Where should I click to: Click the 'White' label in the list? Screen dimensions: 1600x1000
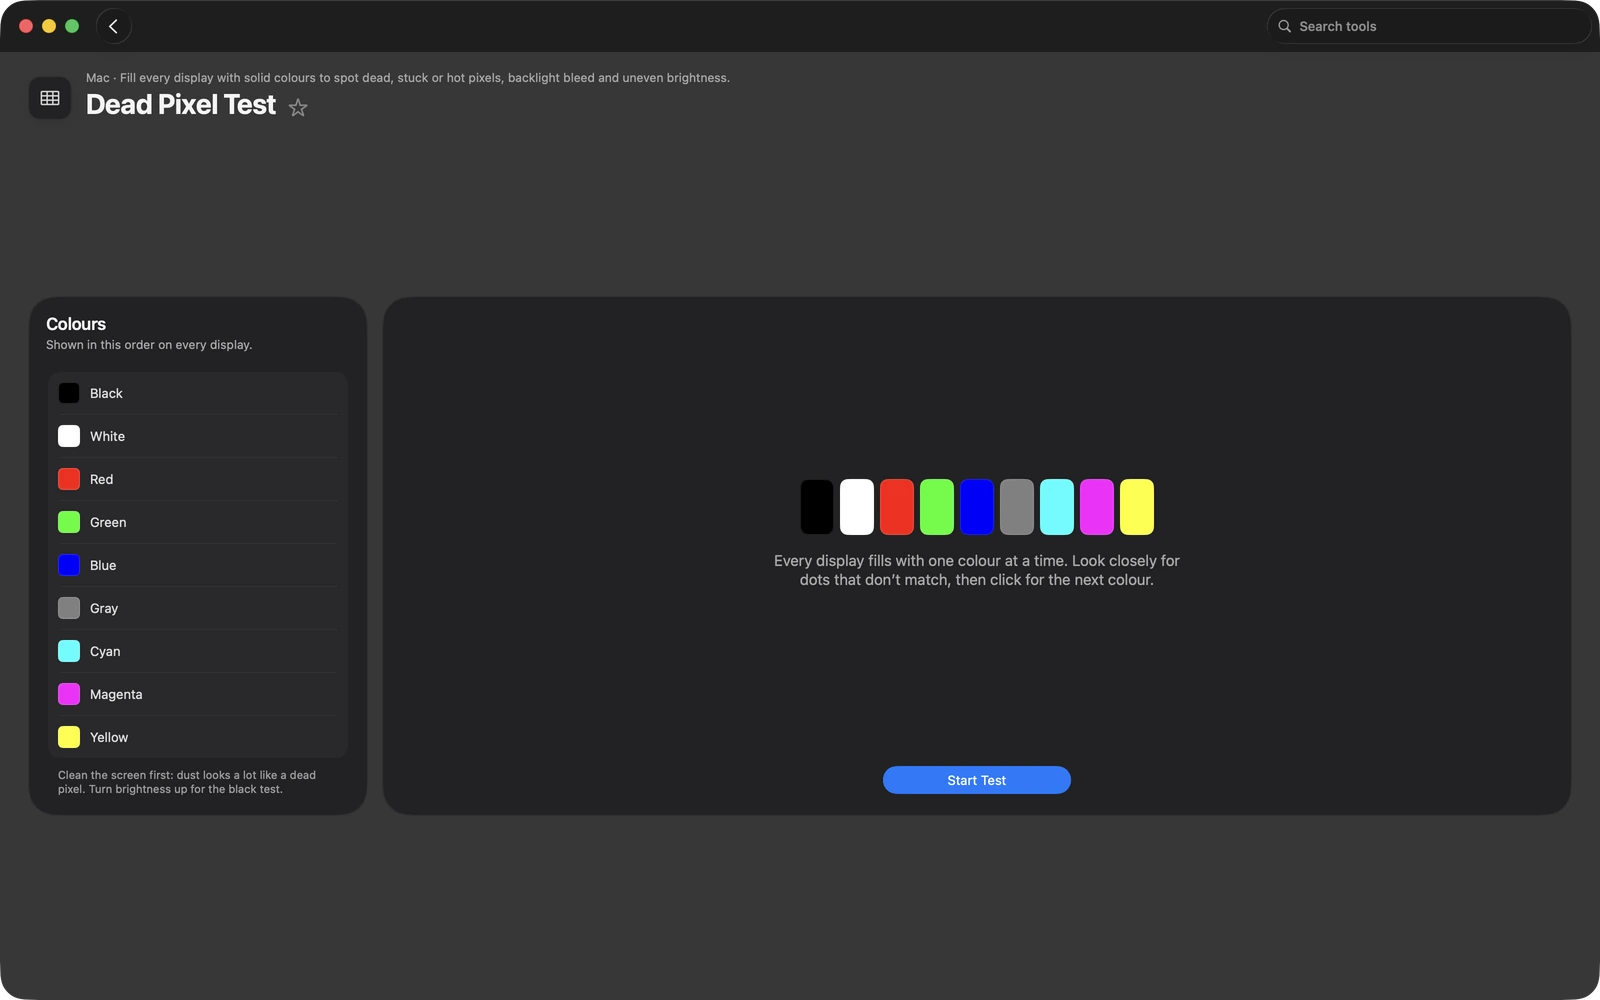(107, 436)
